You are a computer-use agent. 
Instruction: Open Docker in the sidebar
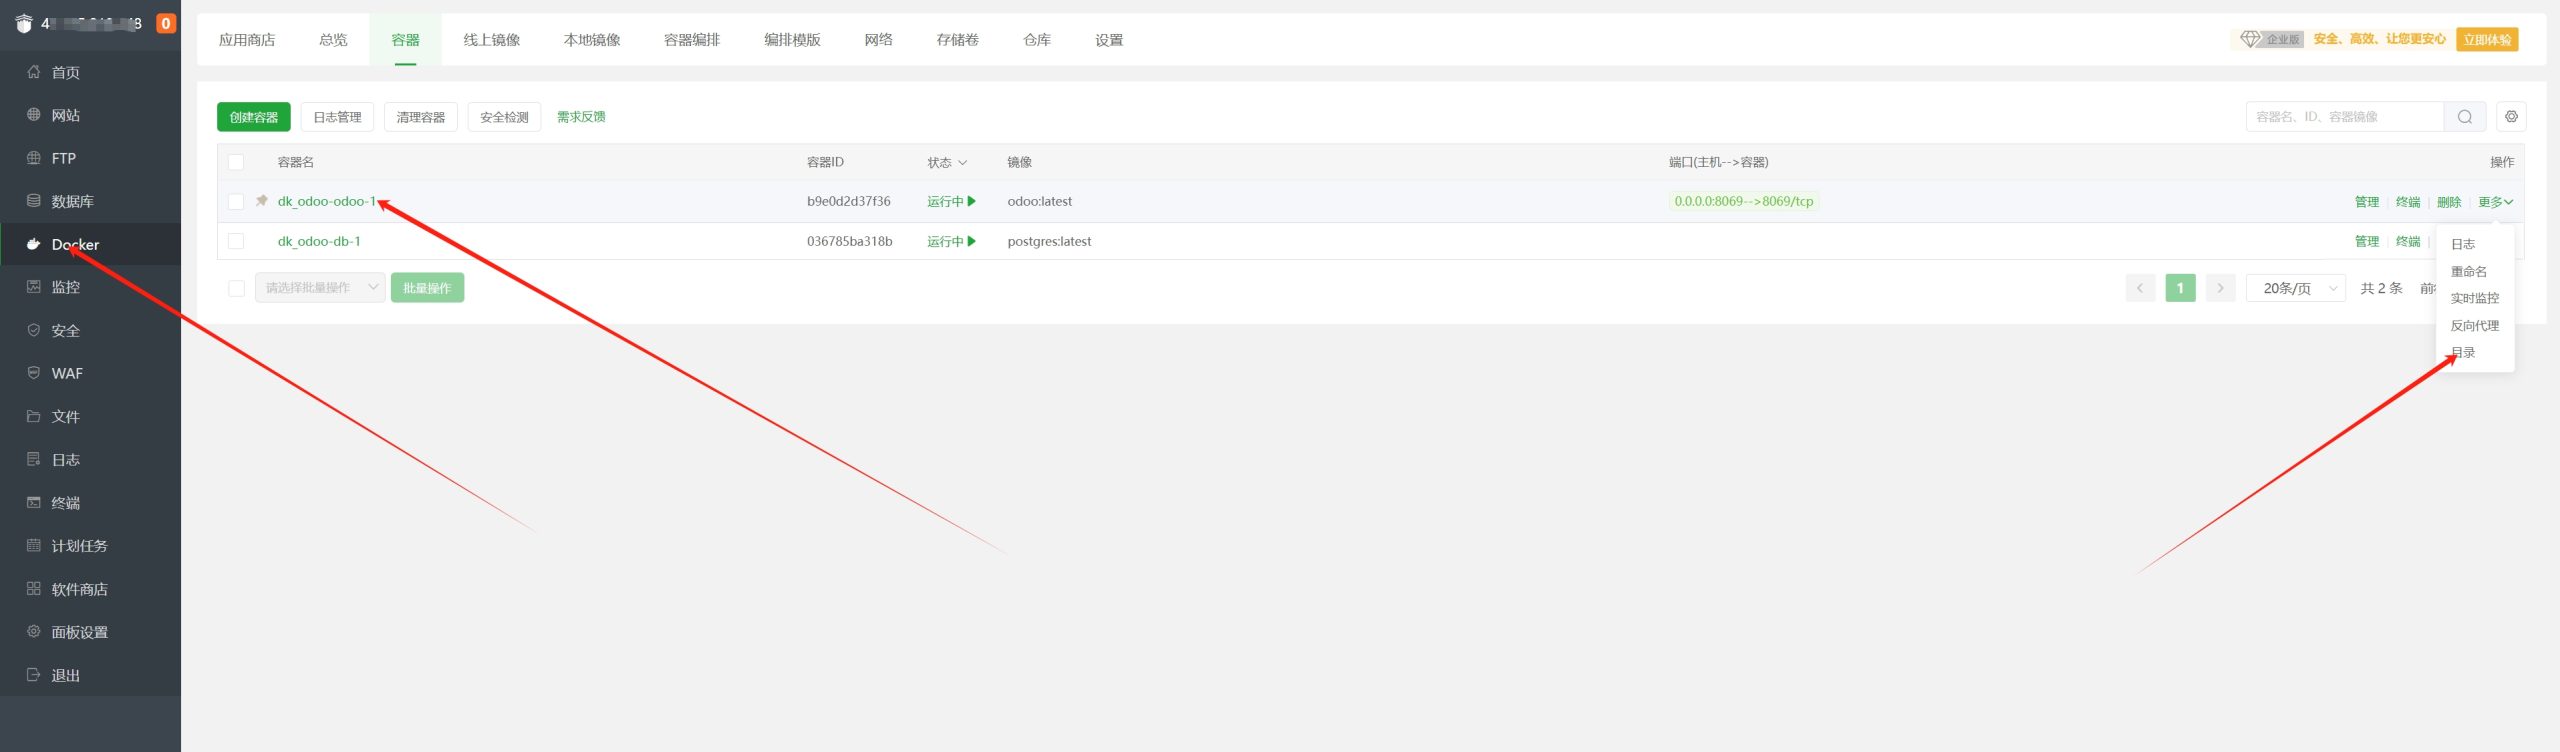pos(75,244)
